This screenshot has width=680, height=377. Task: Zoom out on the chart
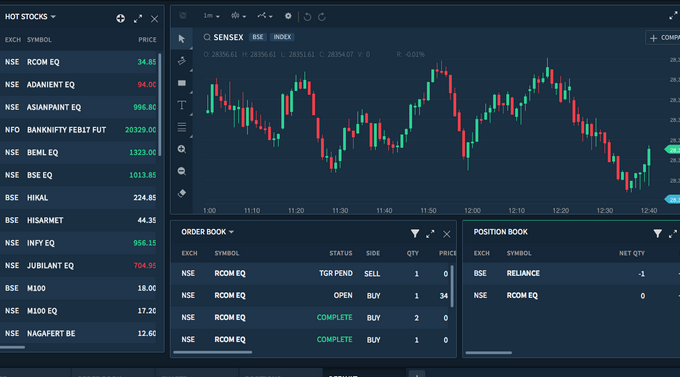(182, 171)
